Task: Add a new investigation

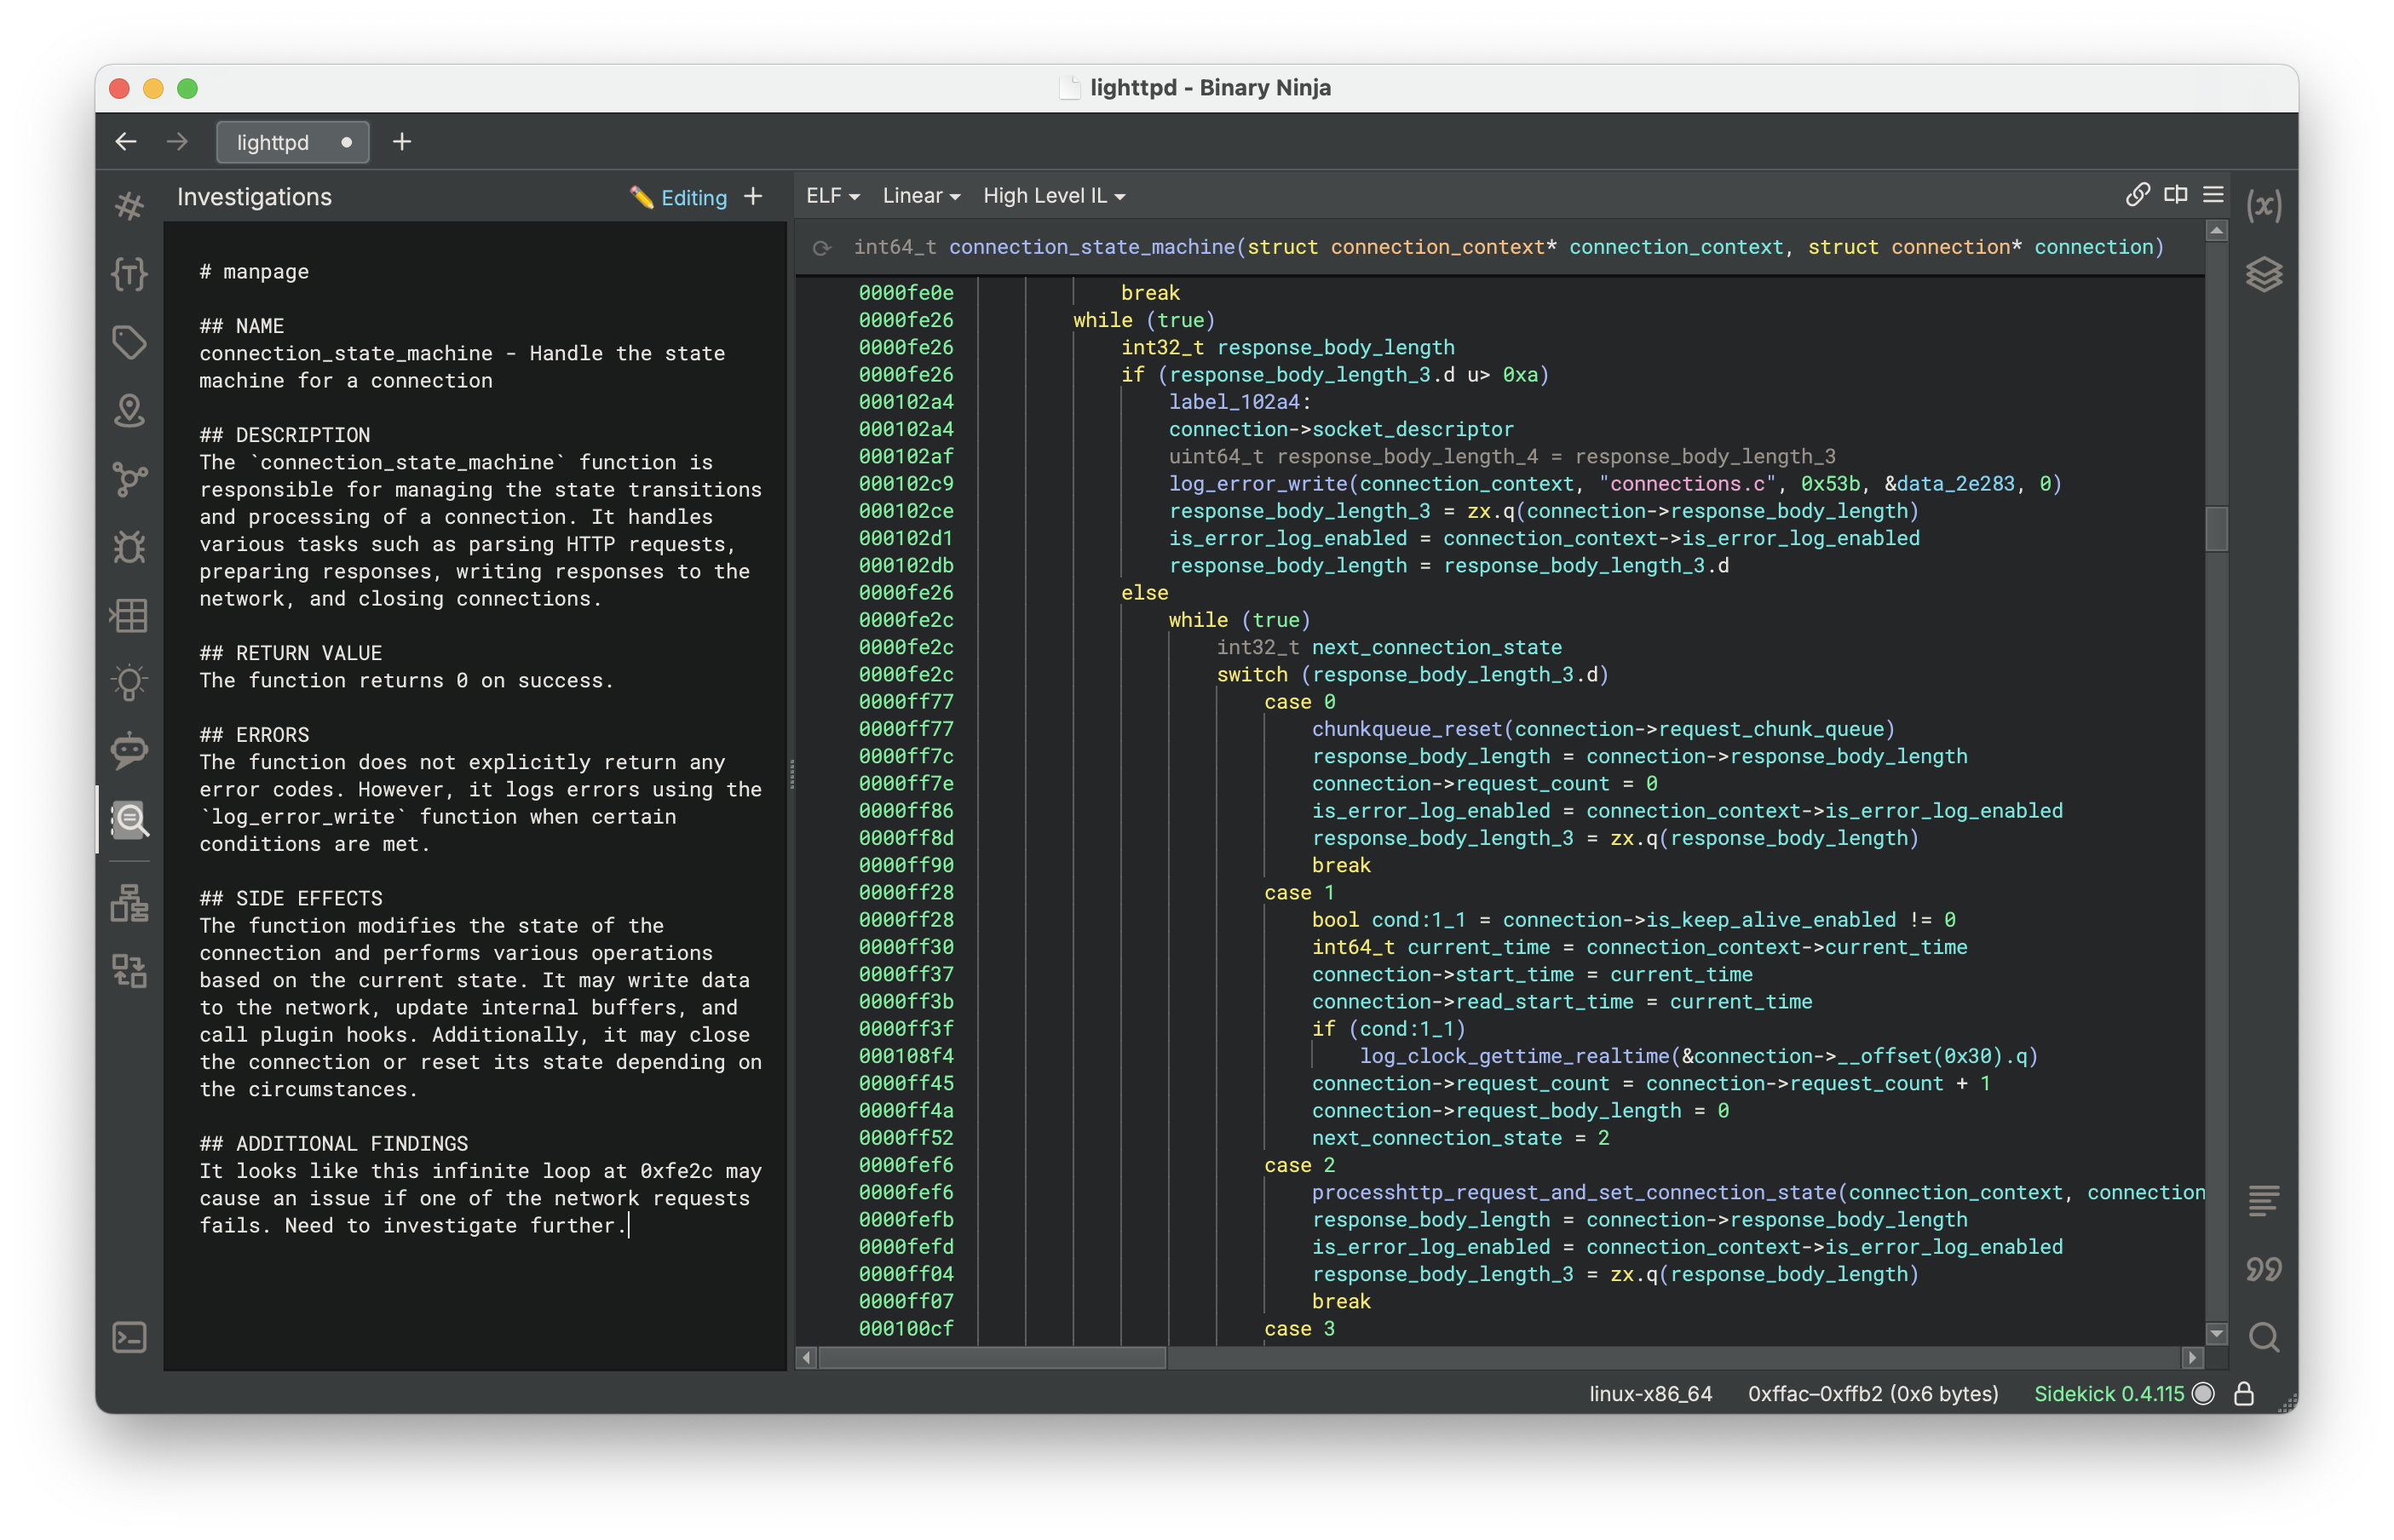Action: click(753, 197)
